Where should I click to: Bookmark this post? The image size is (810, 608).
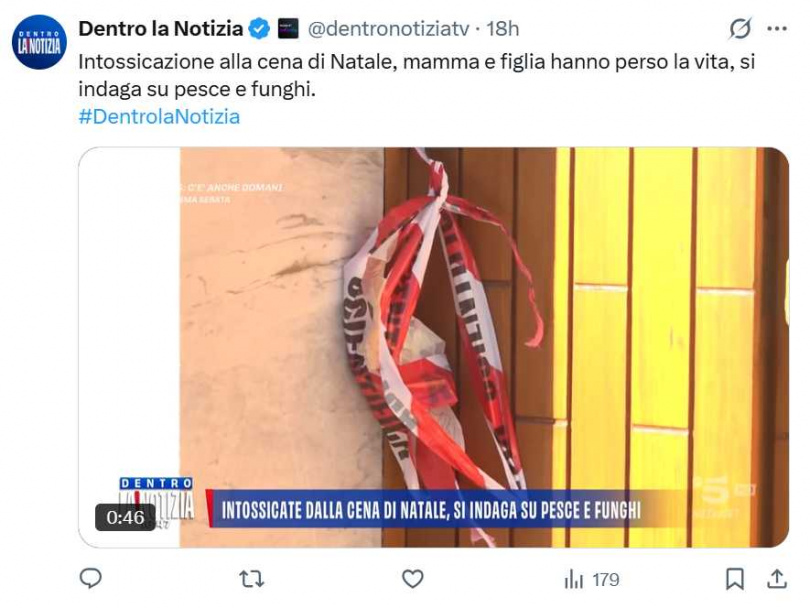(735, 579)
